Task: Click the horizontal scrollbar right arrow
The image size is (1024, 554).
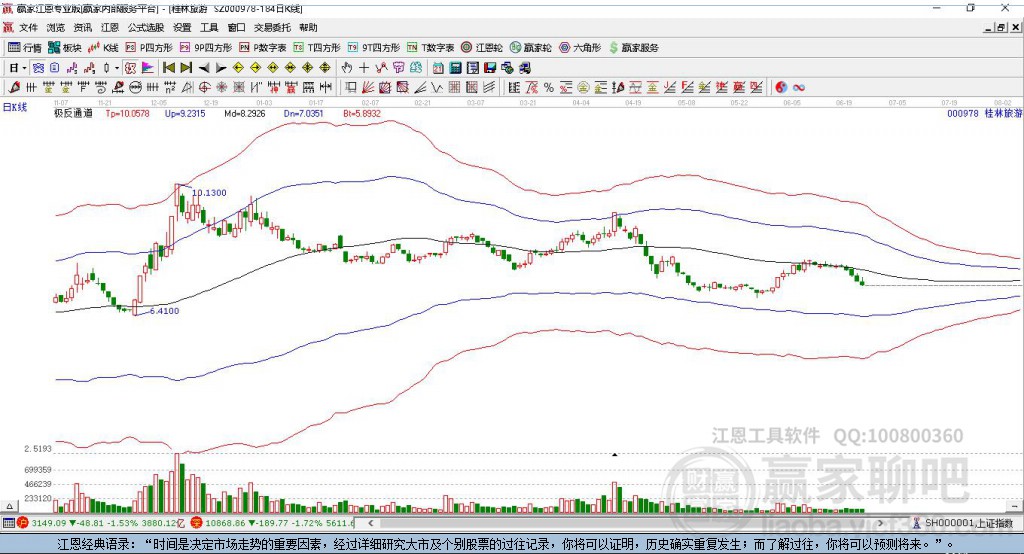Action: pos(880,523)
